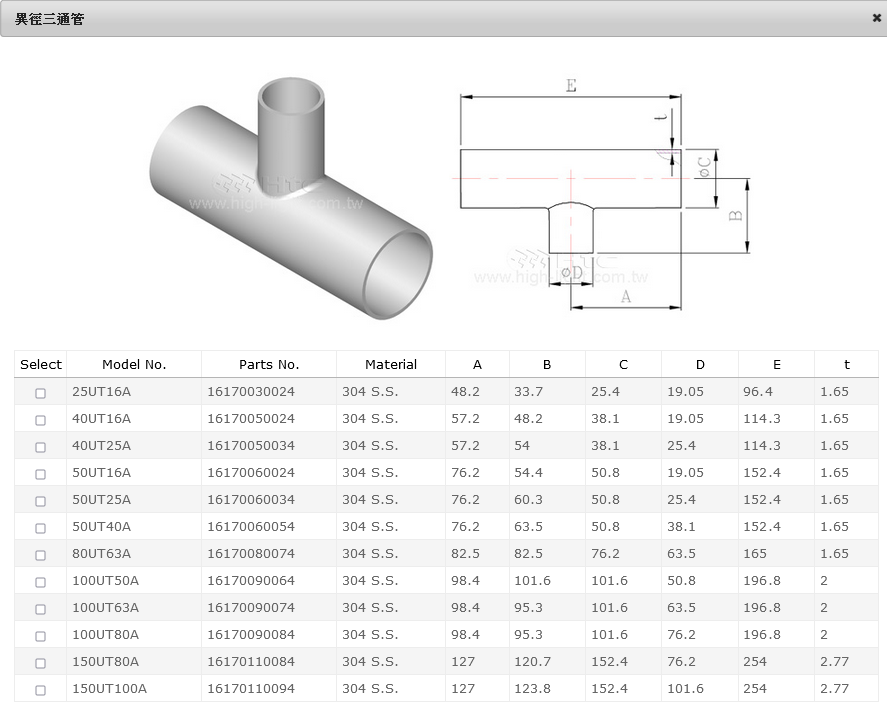Image resolution: width=887 pixels, height=706 pixels.
Task: Mark the 50UT25A checkbox
Action: 41,501
